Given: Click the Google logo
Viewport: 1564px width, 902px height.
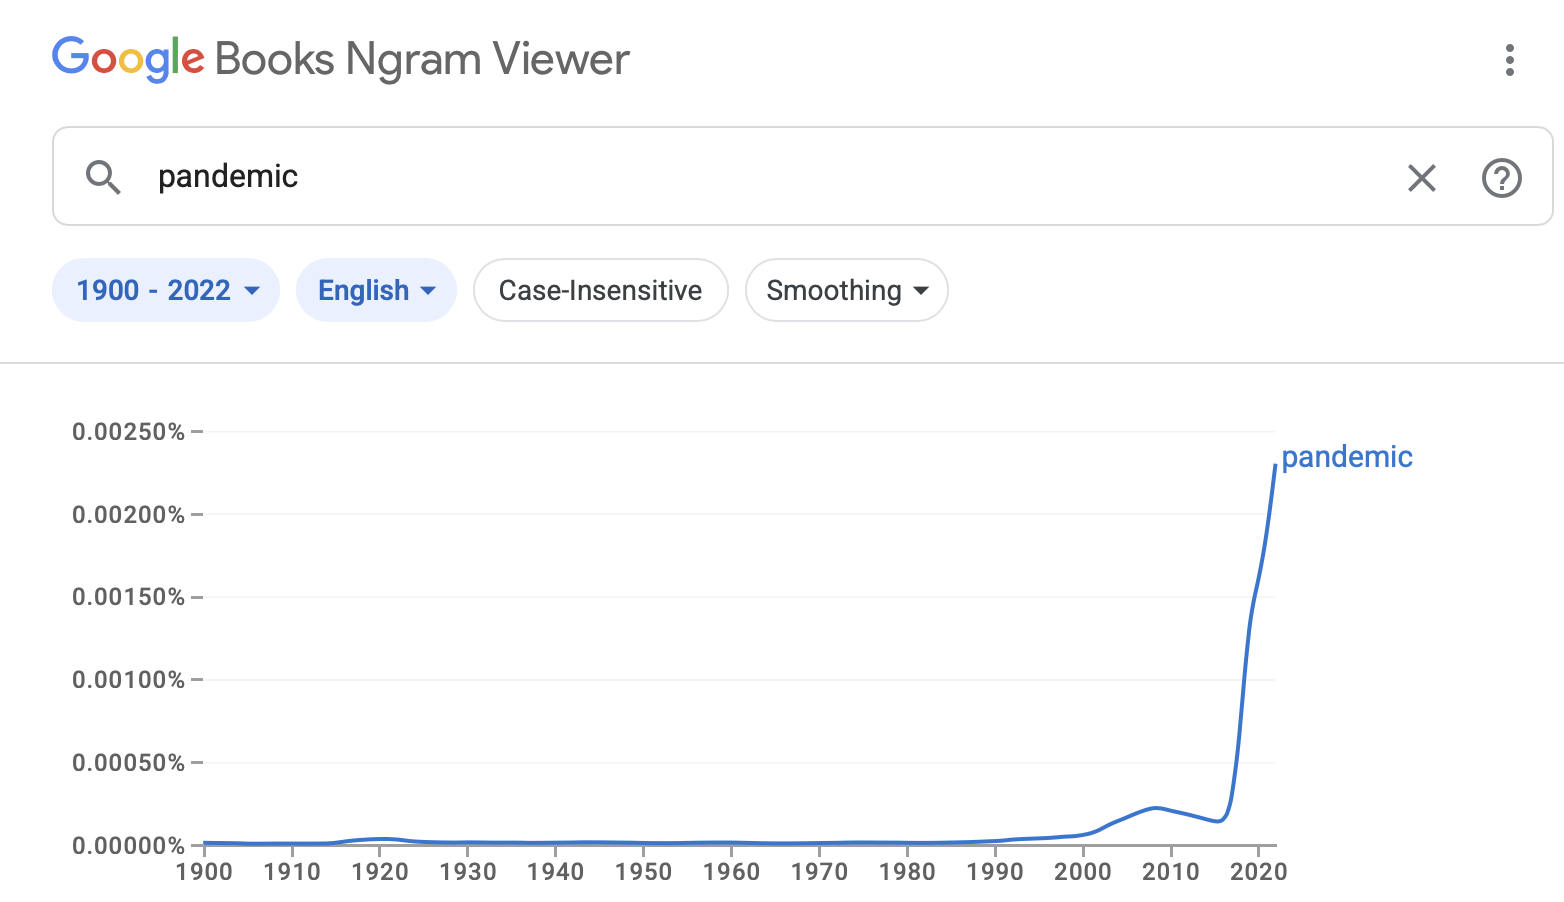Looking at the screenshot, I should 128,59.
